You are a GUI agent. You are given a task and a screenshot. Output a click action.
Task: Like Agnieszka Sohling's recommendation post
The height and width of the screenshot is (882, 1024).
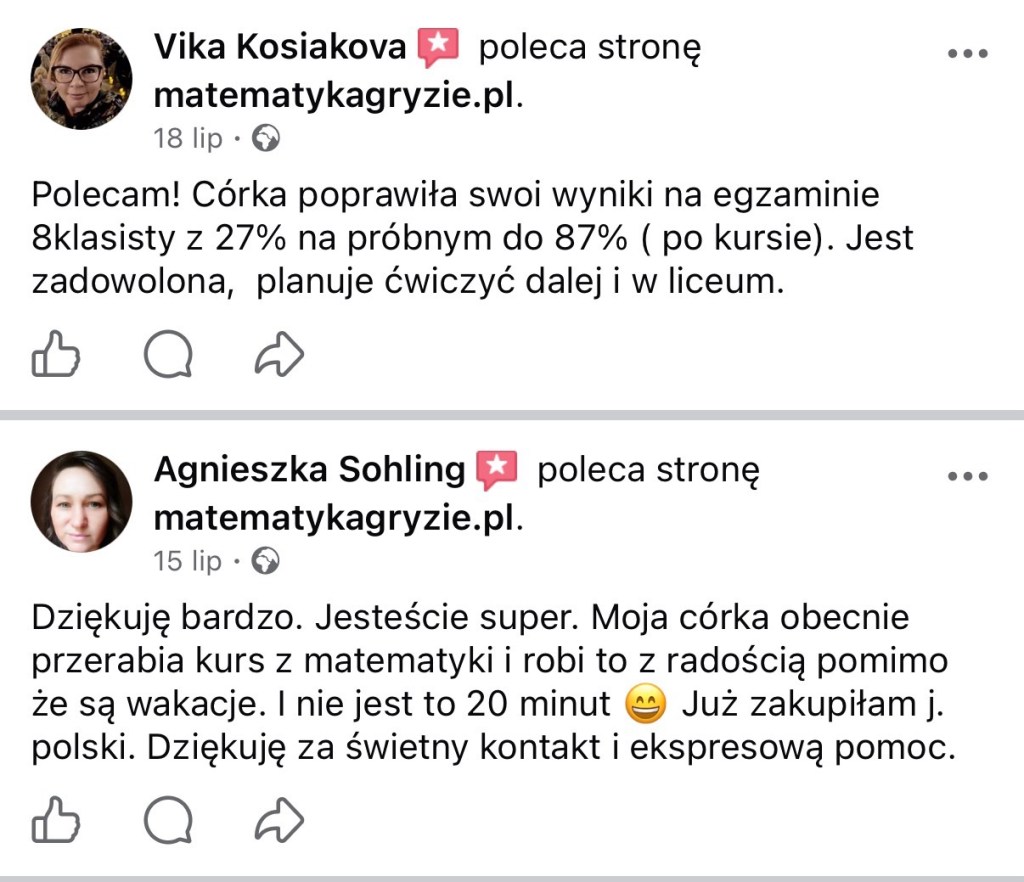56,821
